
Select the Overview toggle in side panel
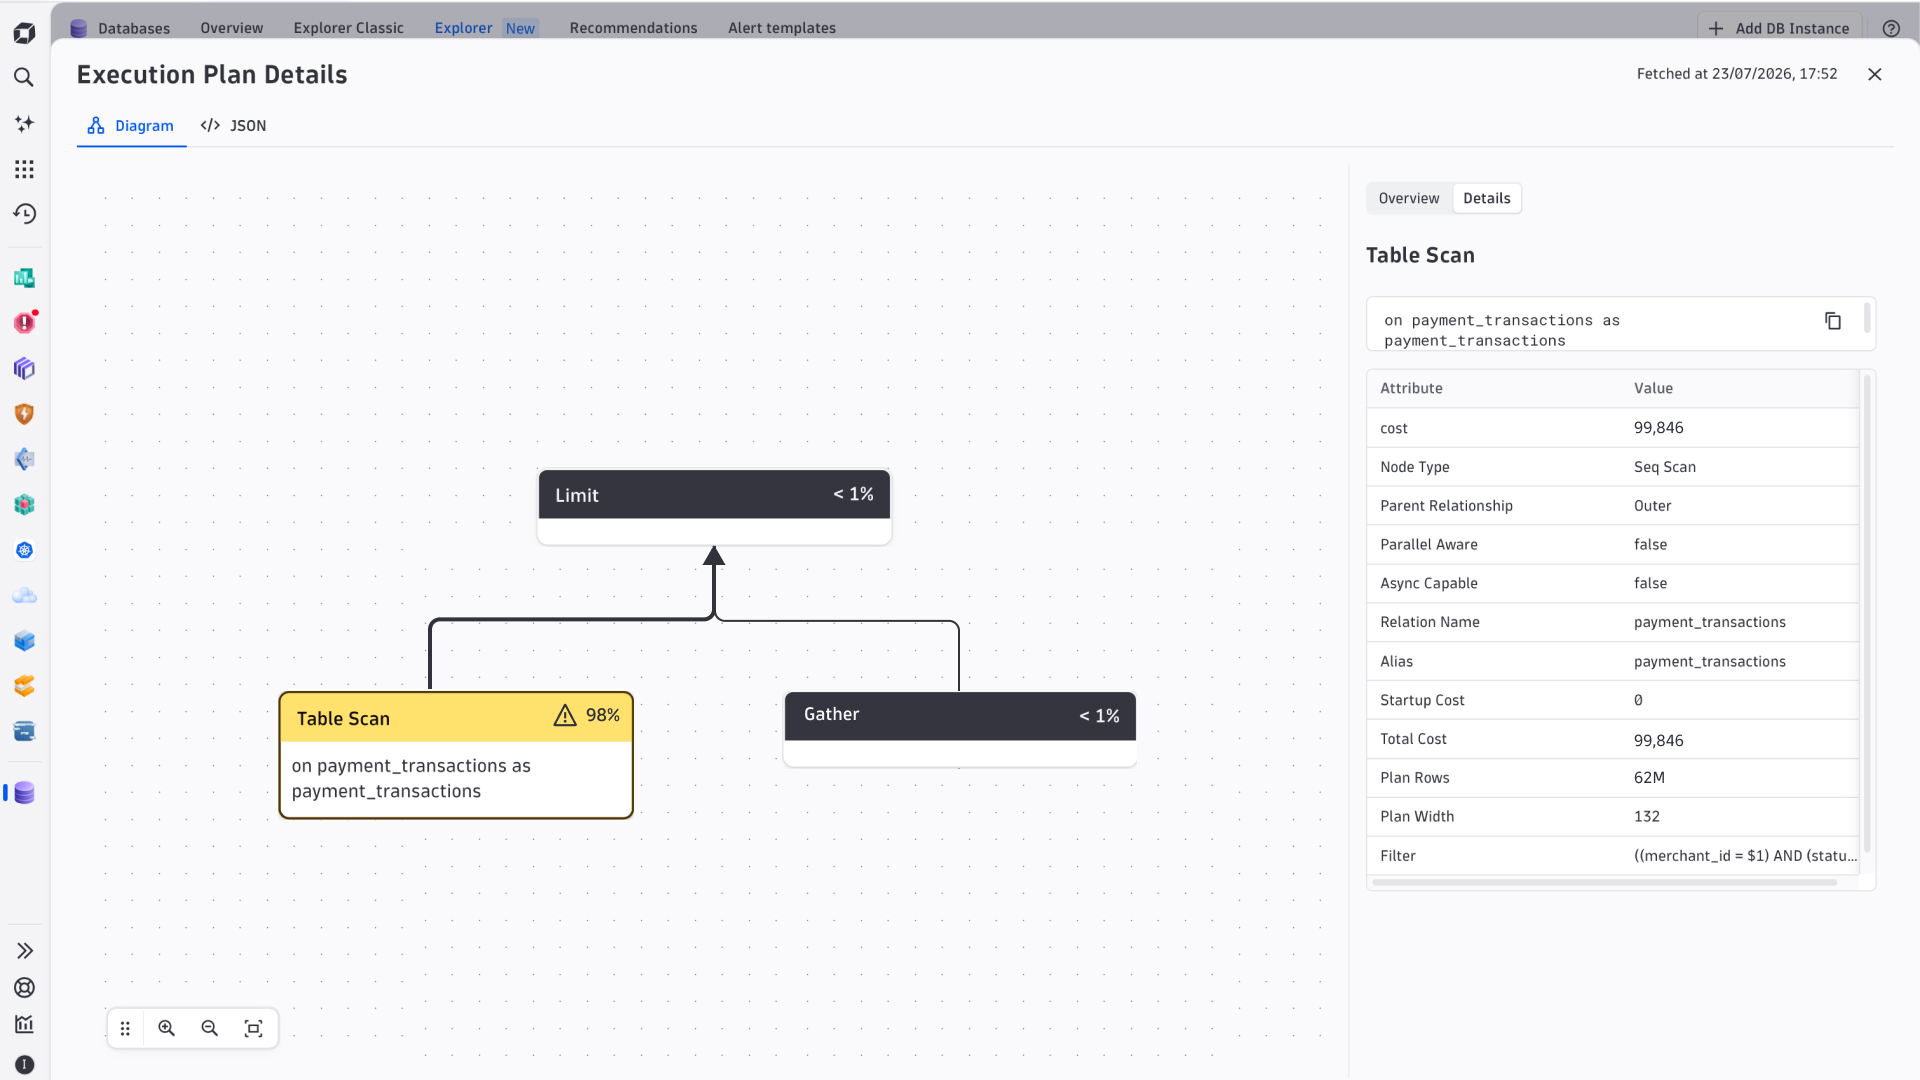1409,198
